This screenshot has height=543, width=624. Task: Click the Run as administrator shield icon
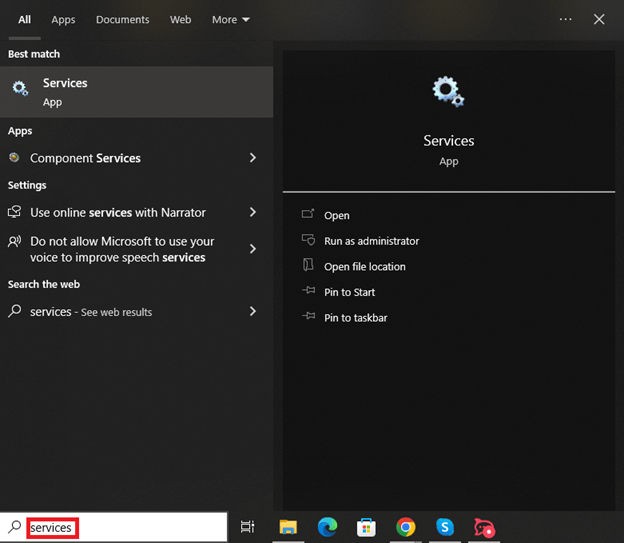click(308, 240)
